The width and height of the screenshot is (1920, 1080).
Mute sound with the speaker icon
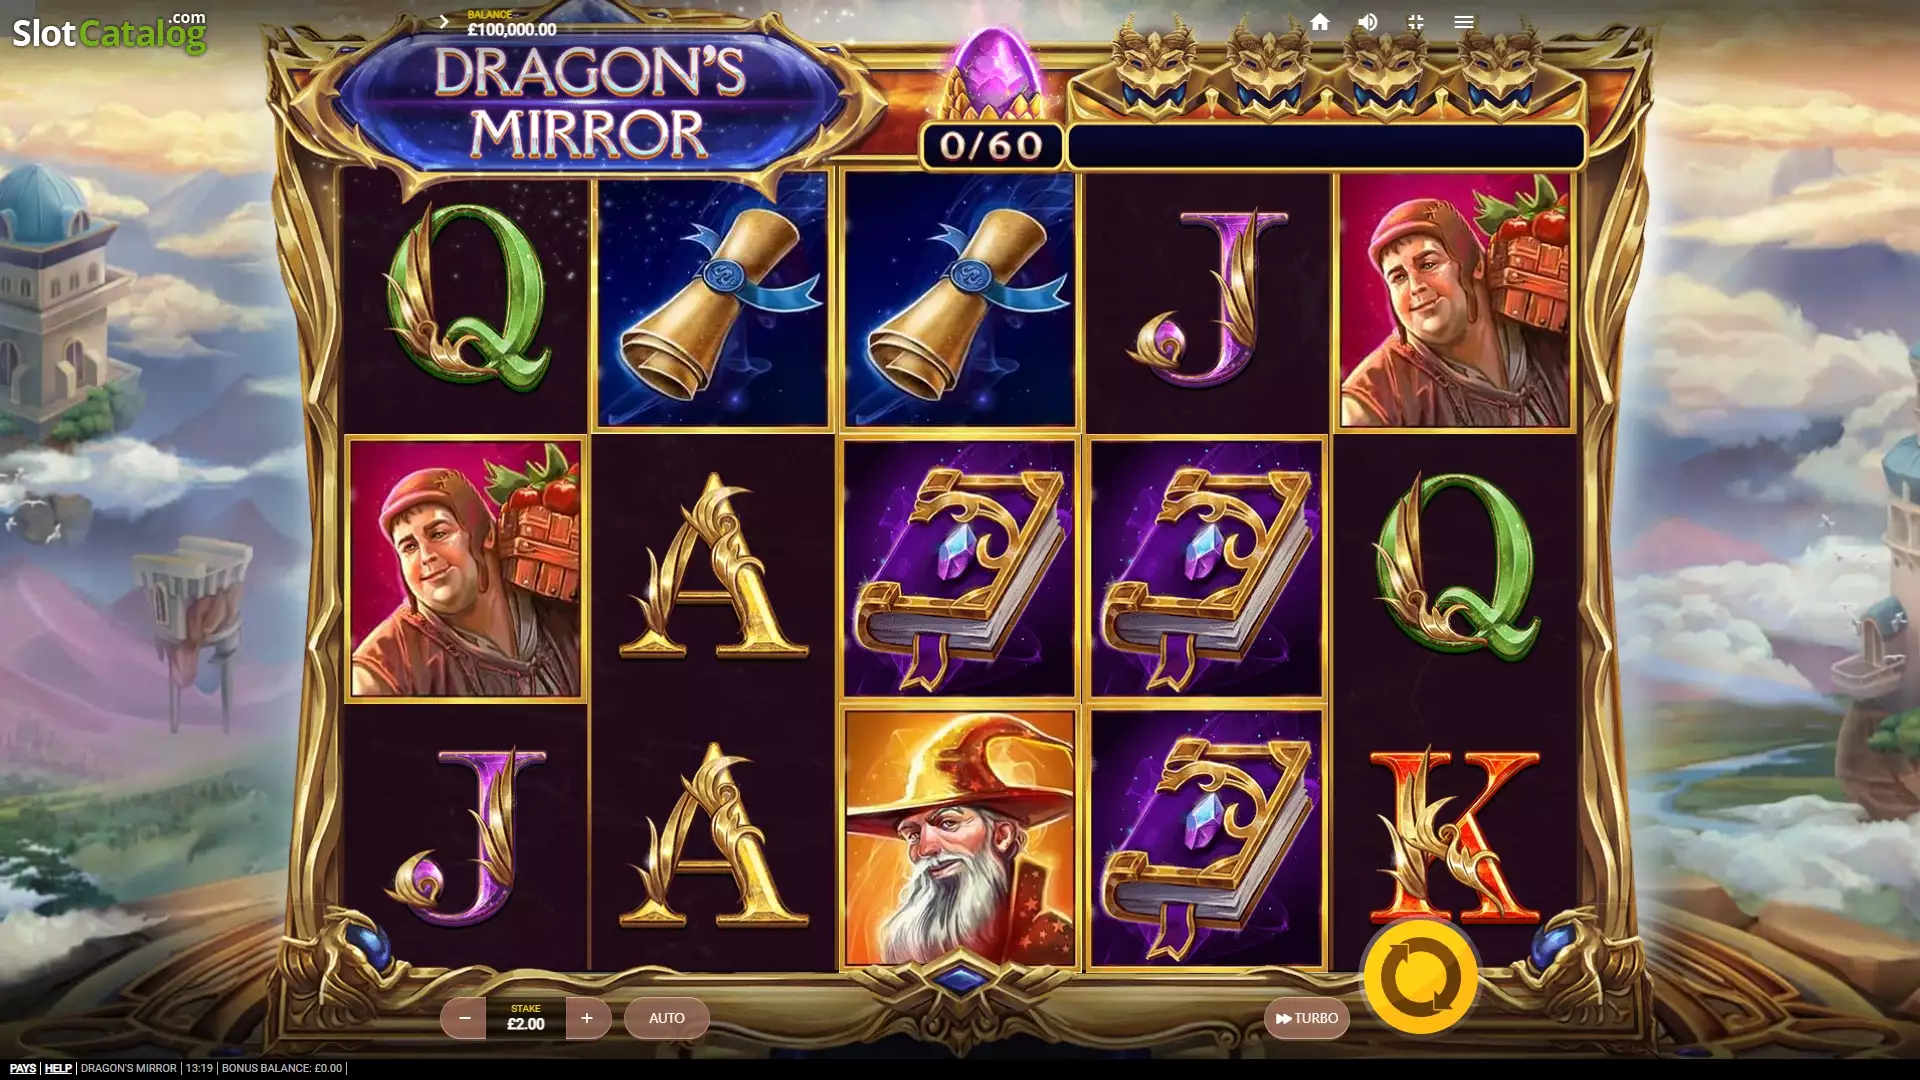[1367, 22]
